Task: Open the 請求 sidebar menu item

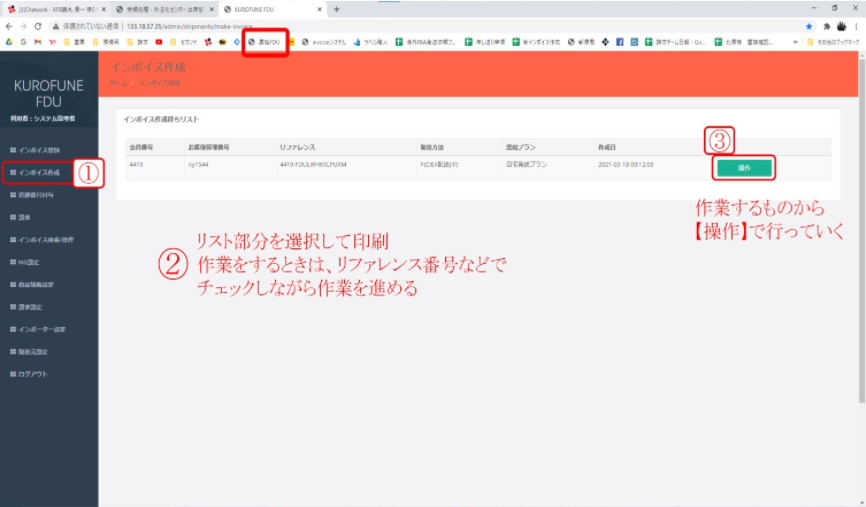Action: (x=20, y=218)
